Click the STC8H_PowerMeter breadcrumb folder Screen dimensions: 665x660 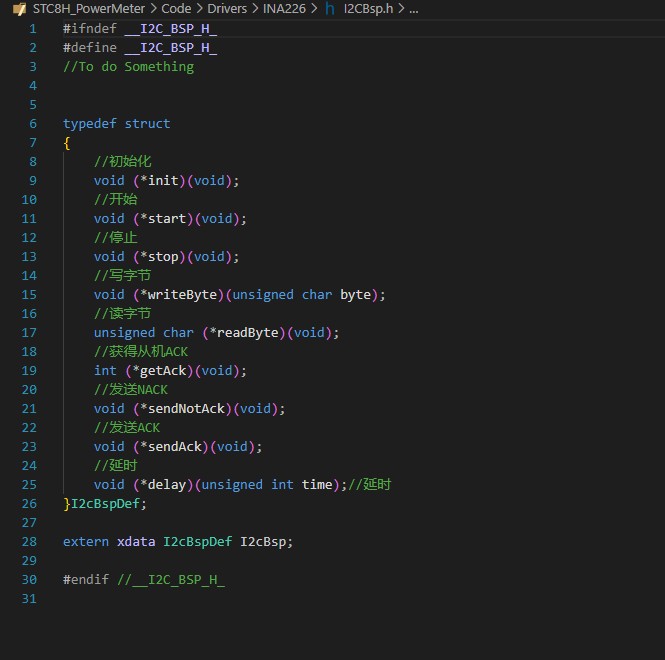click(x=89, y=8)
